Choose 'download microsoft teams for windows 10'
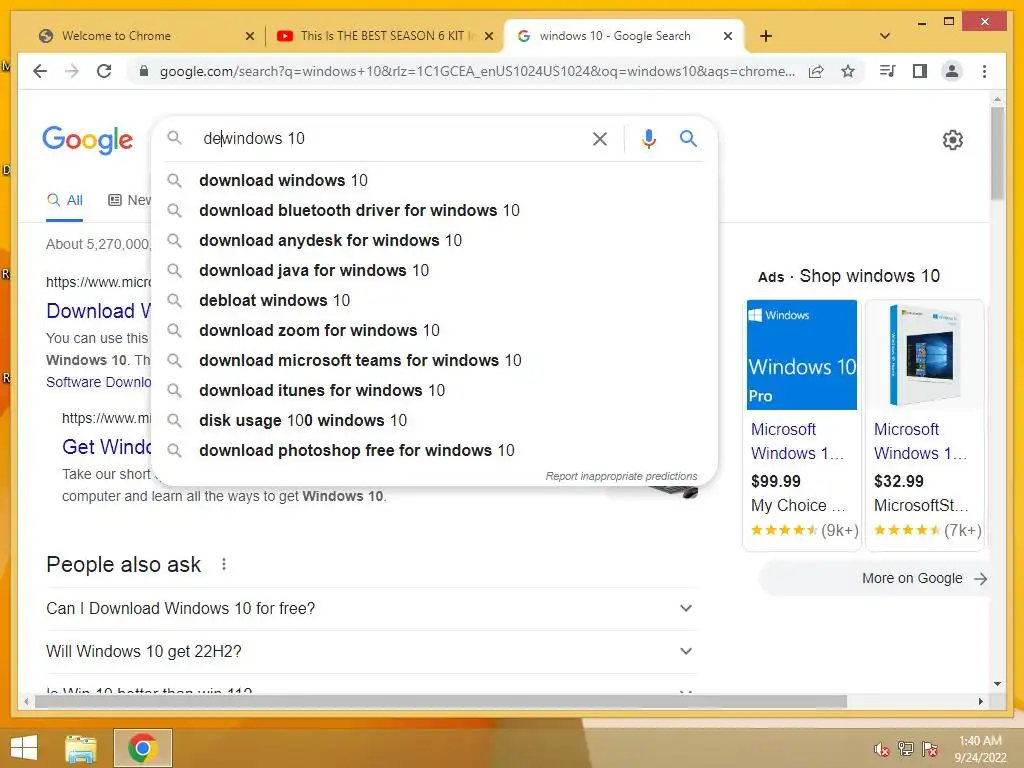This screenshot has height=768, width=1024. coord(434,360)
